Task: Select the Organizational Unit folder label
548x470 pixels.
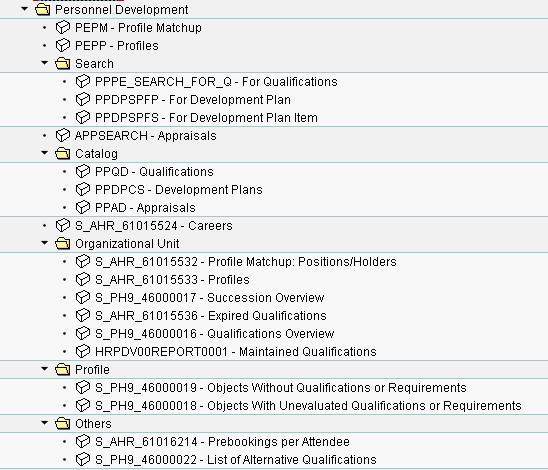Action: [127, 244]
